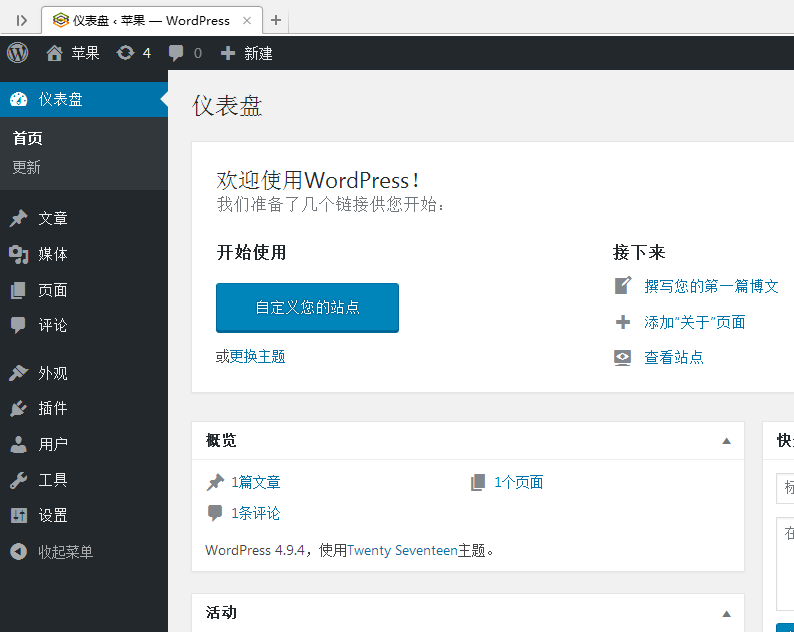The image size is (794, 632).
Task: Open the 1个页面 link
Action: pyautogui.click(x=519, y=482)
